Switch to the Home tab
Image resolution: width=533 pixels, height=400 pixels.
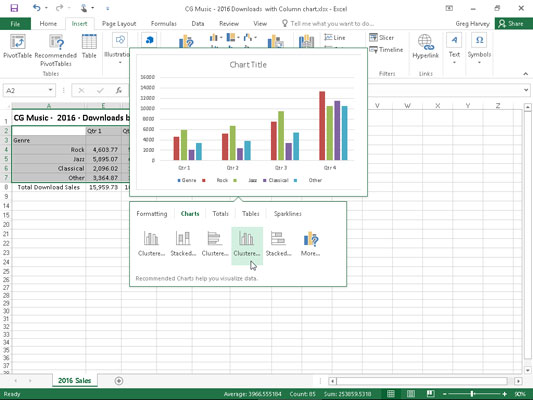pos(48,23)
